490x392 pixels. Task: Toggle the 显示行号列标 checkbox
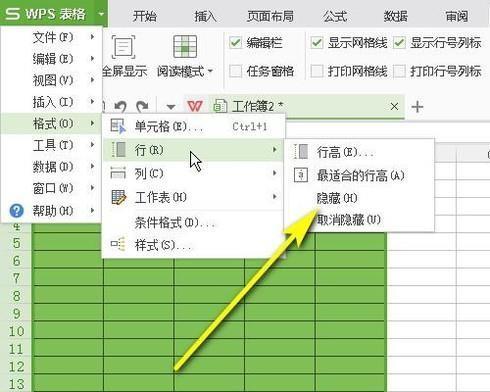(399, 42)
